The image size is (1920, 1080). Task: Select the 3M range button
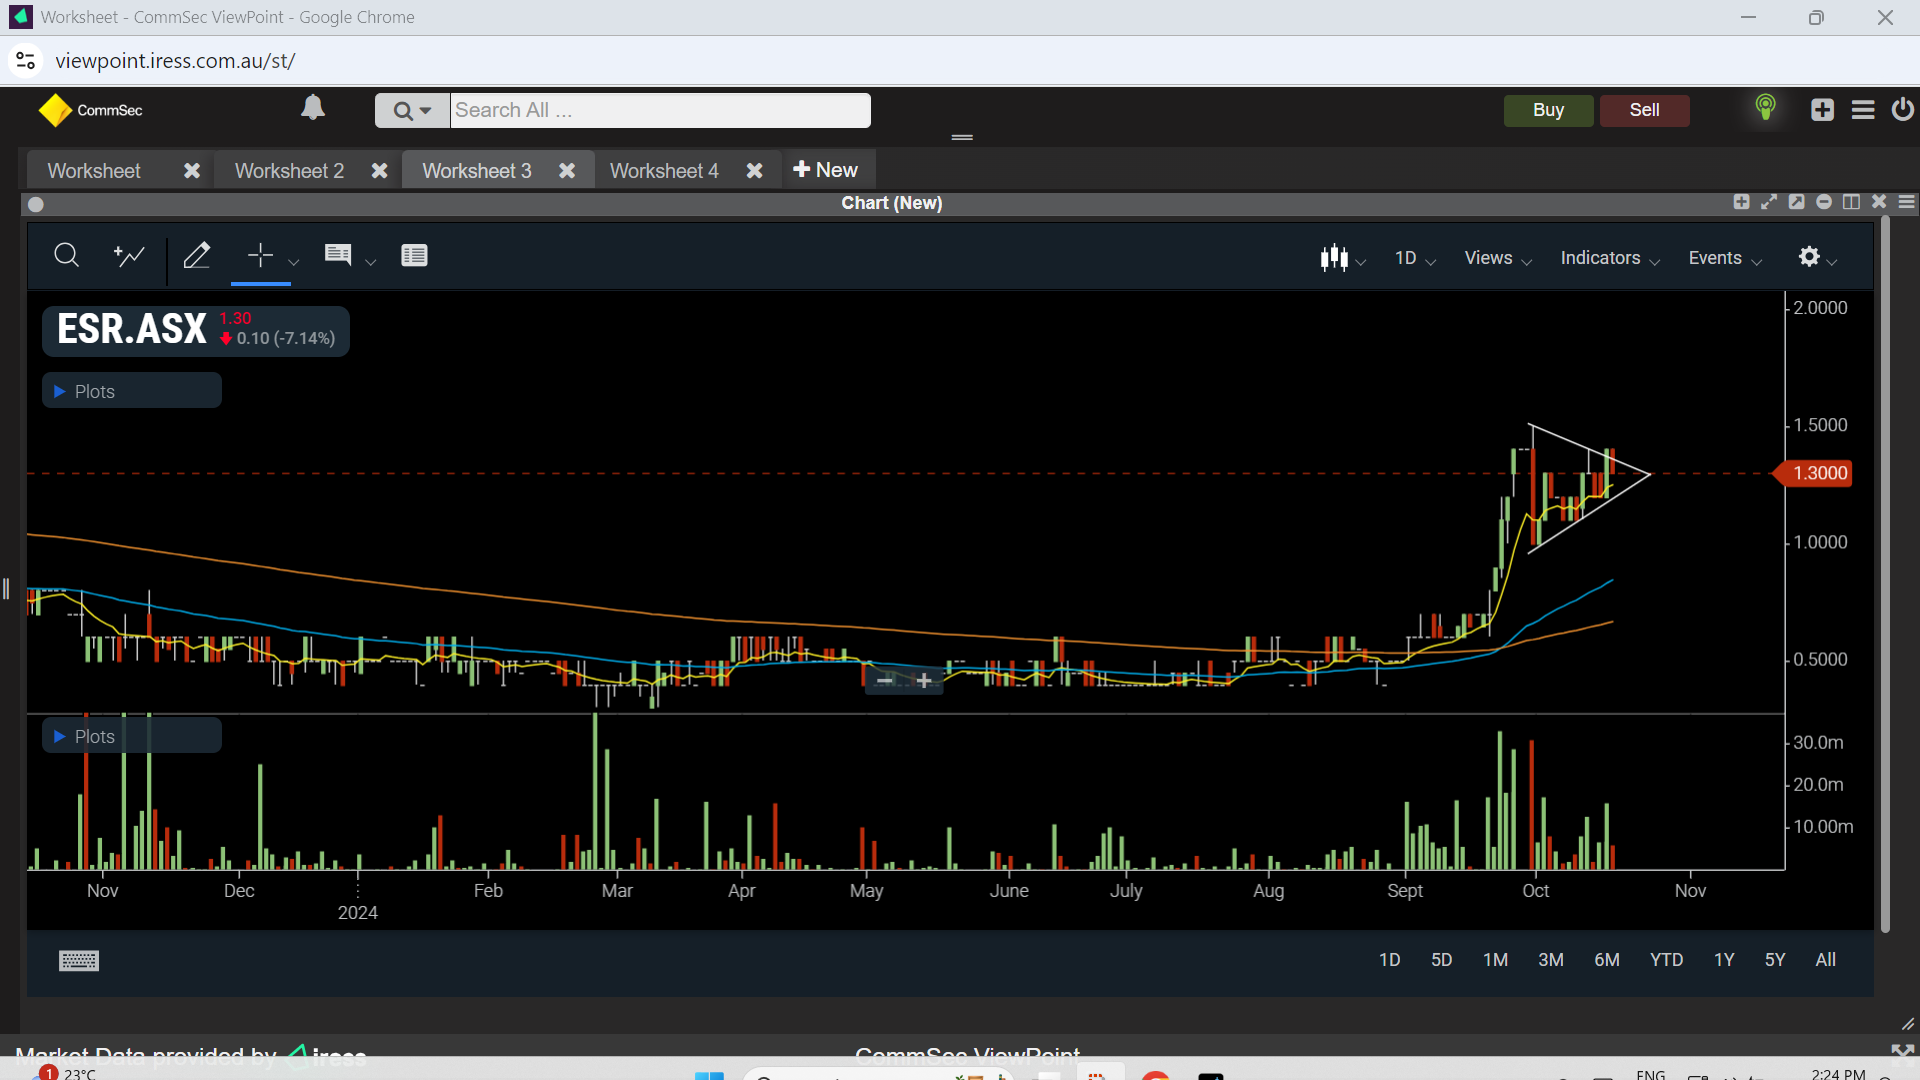point(1551,960)
